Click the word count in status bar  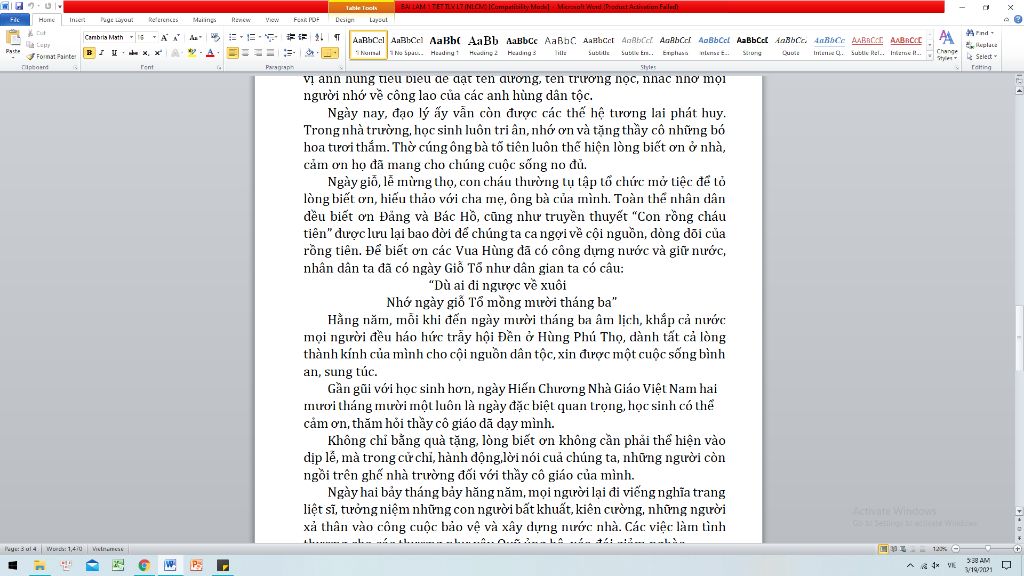click(64, 549)
